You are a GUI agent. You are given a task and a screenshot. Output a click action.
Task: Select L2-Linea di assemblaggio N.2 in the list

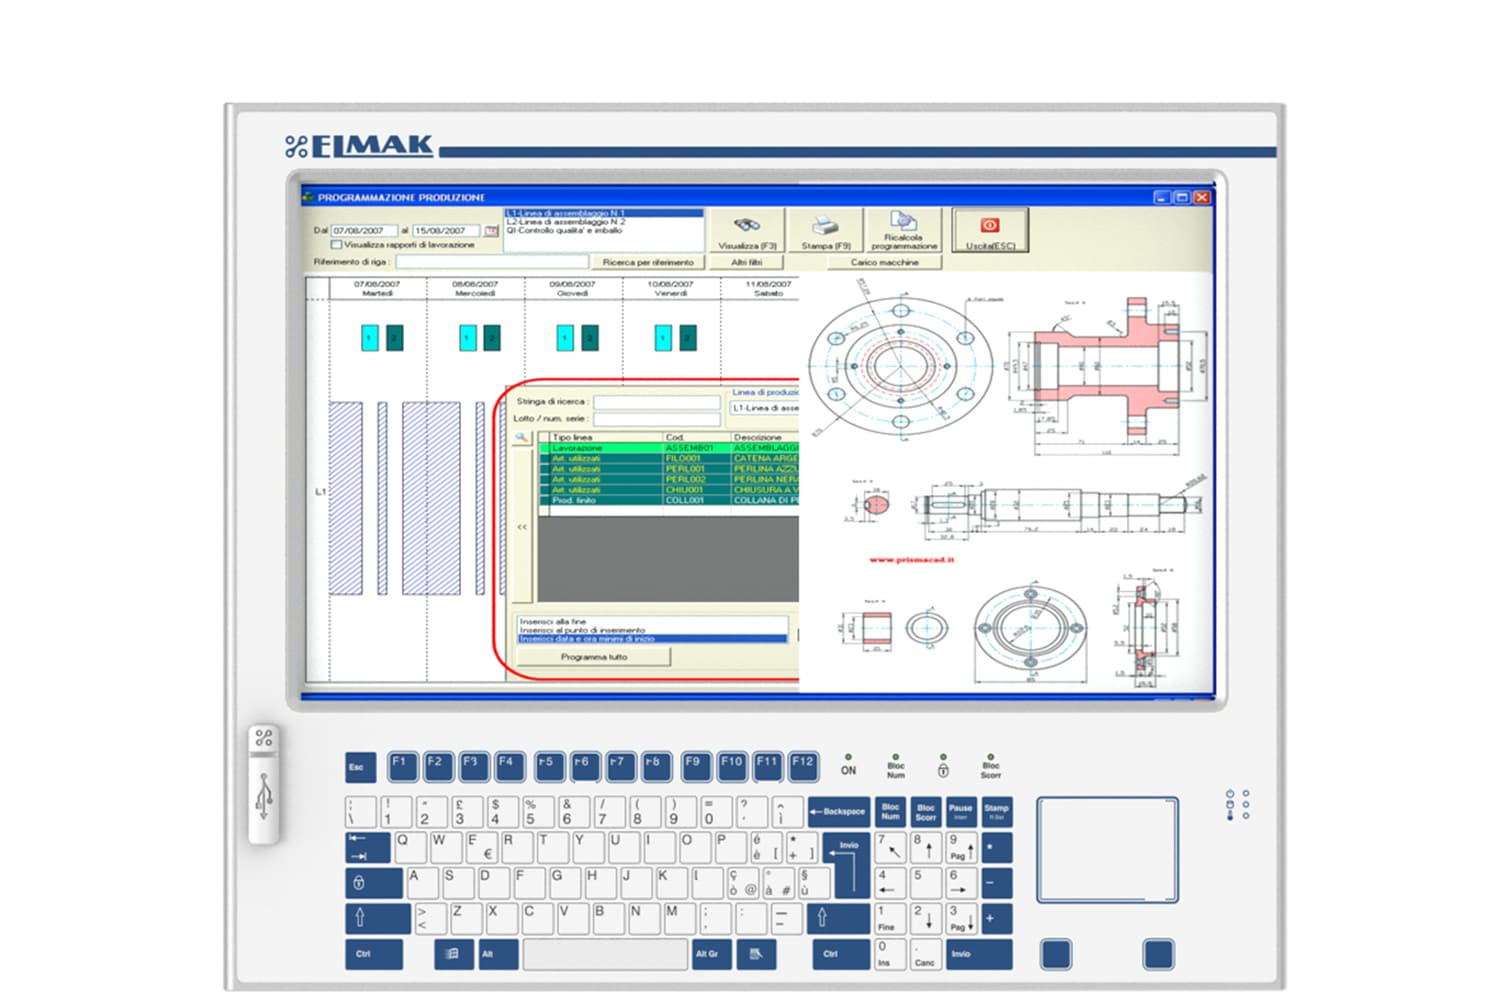point(566,222)
